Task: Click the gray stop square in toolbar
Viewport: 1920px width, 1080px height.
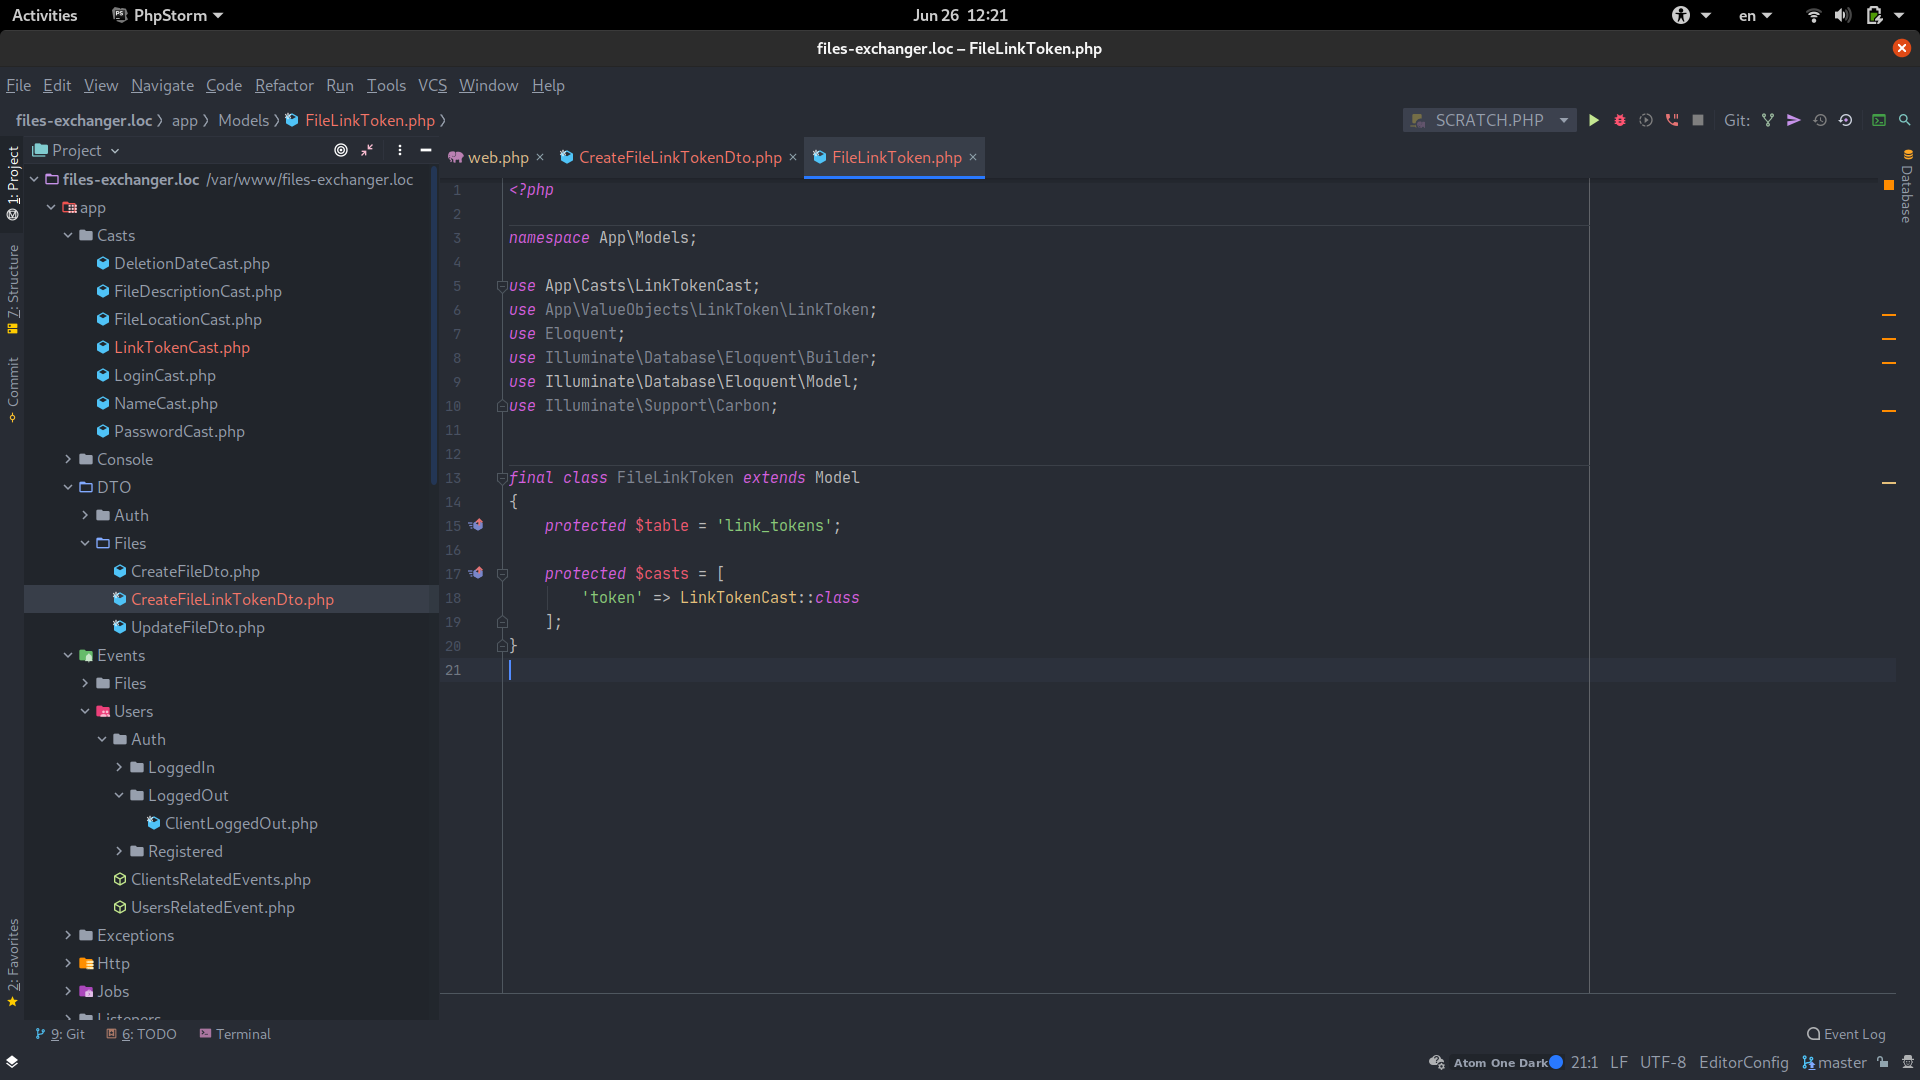Action: (1698, 120)
